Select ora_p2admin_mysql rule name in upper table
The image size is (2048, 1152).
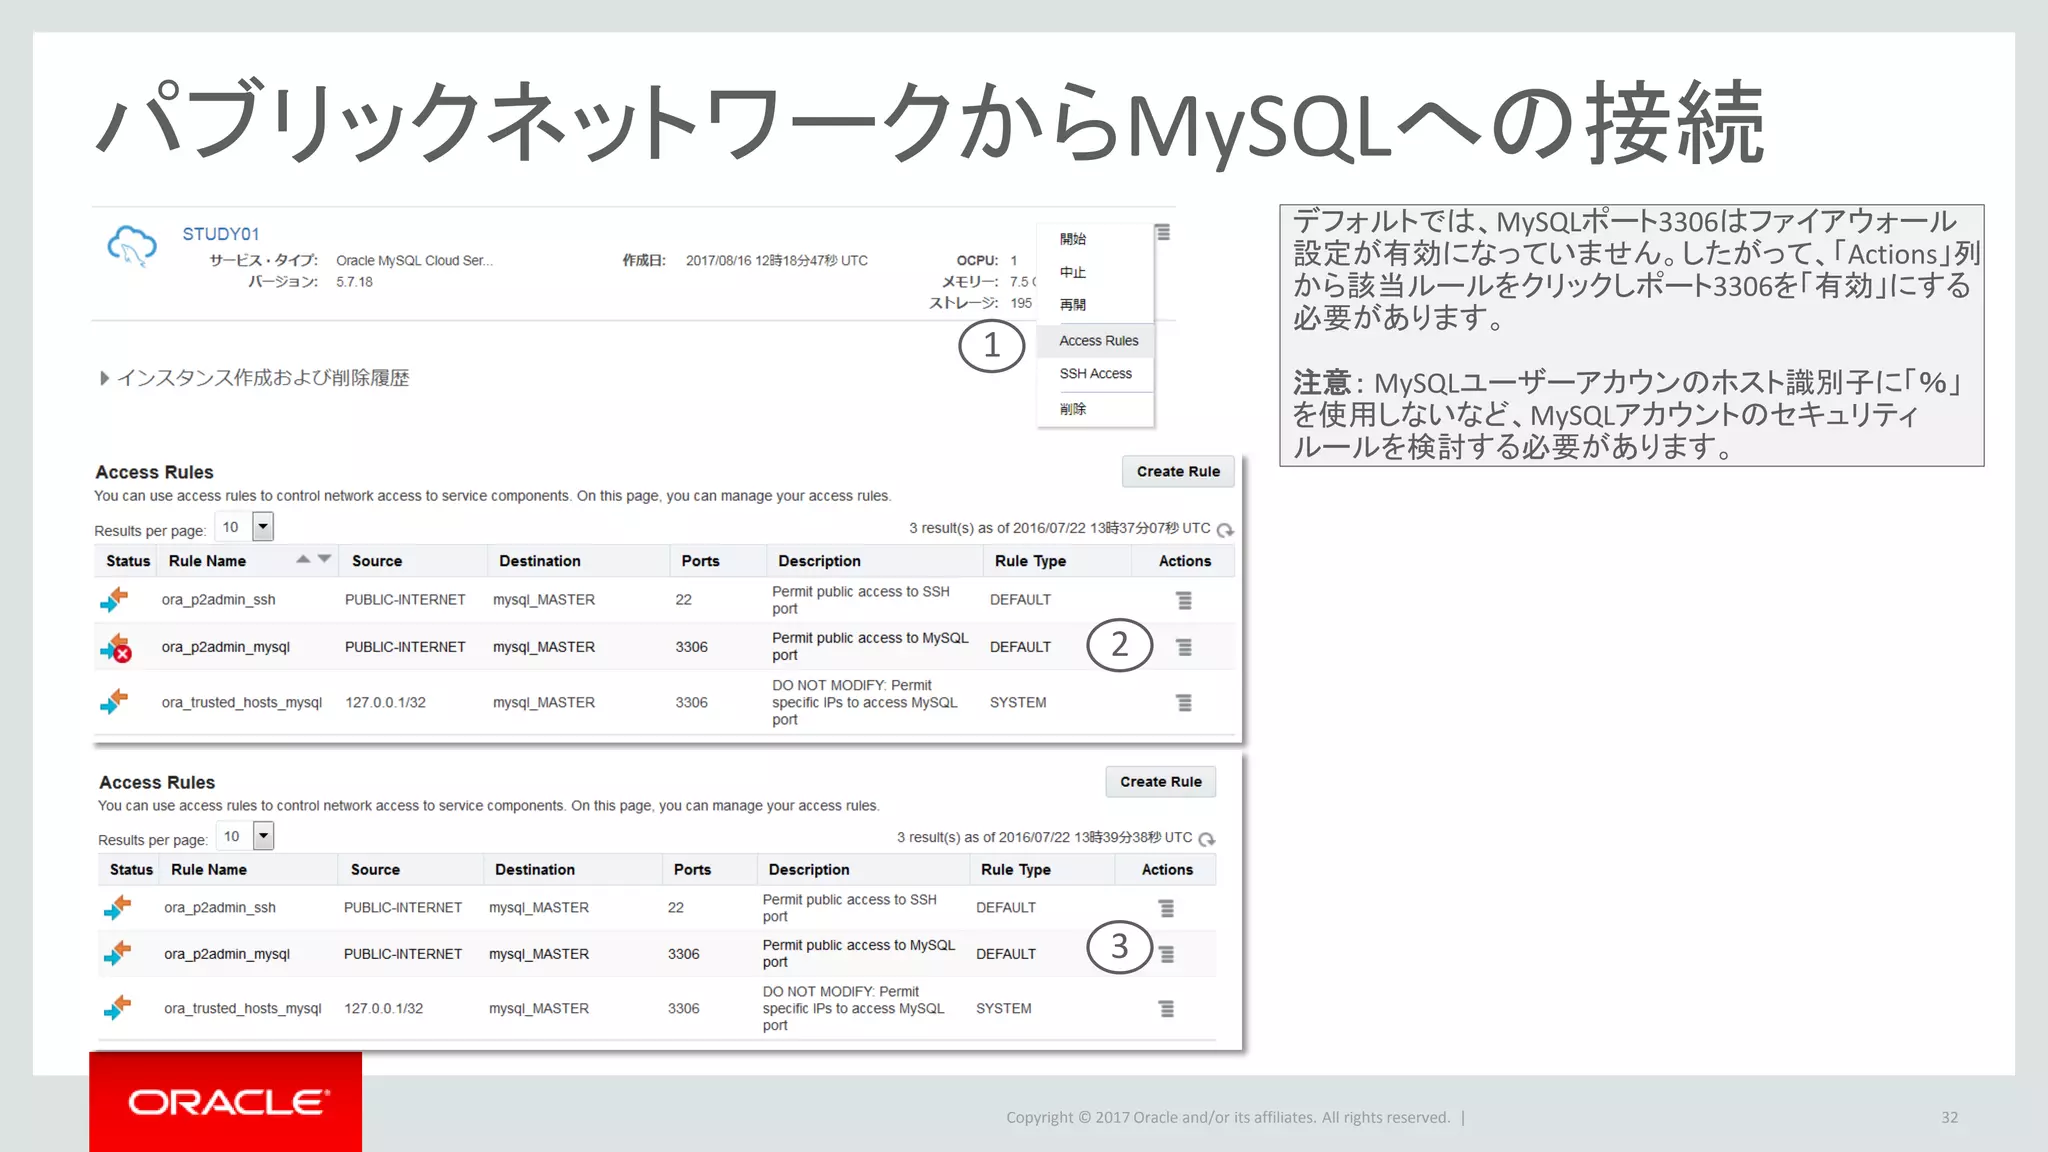point(225,647)
